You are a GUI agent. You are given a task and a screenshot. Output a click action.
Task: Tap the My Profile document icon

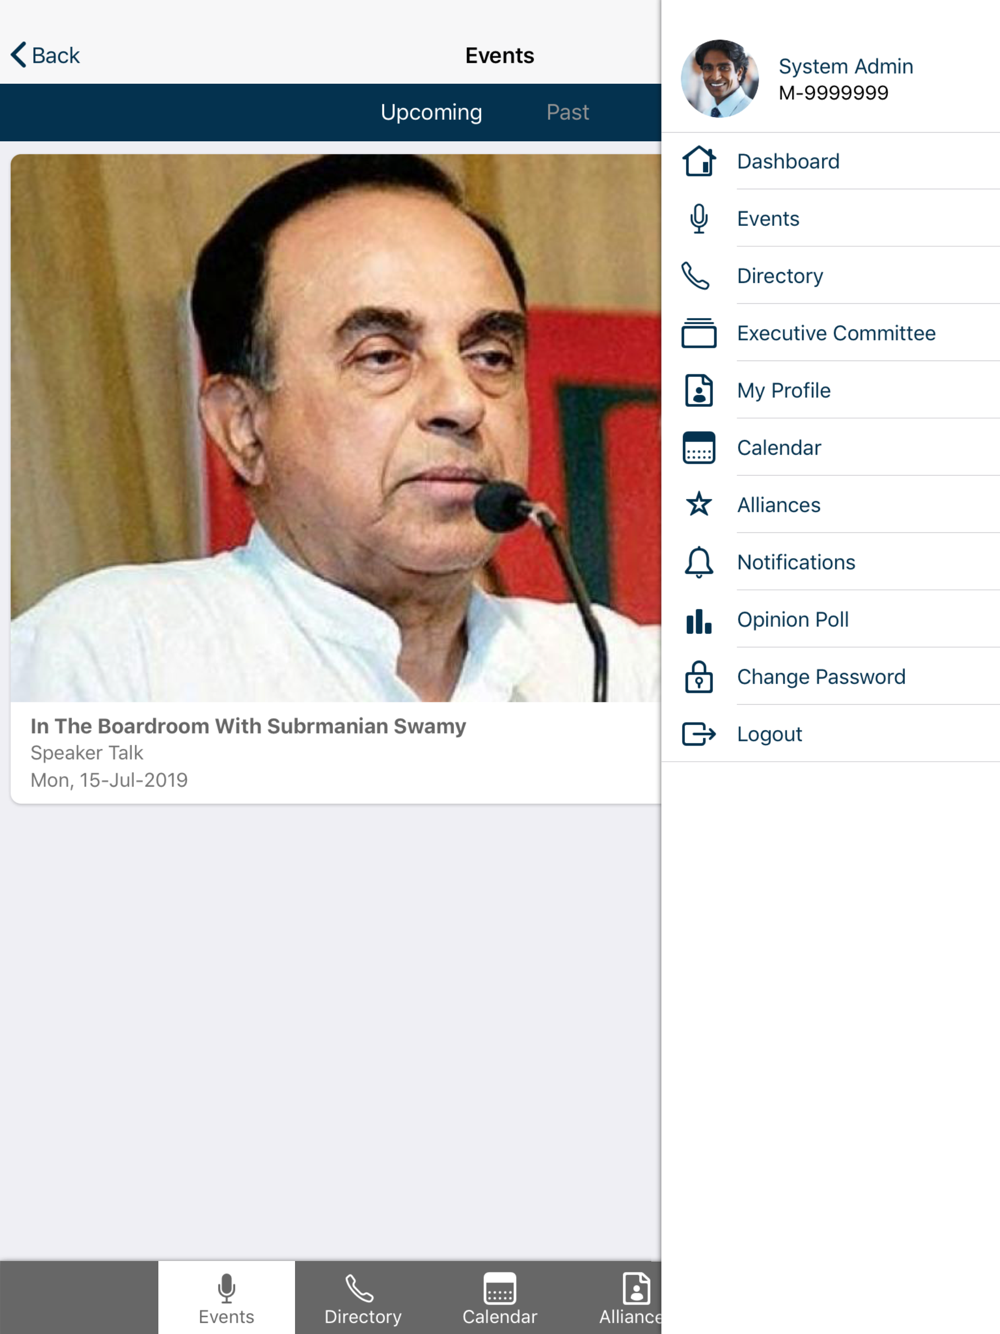tap(699, 390)
